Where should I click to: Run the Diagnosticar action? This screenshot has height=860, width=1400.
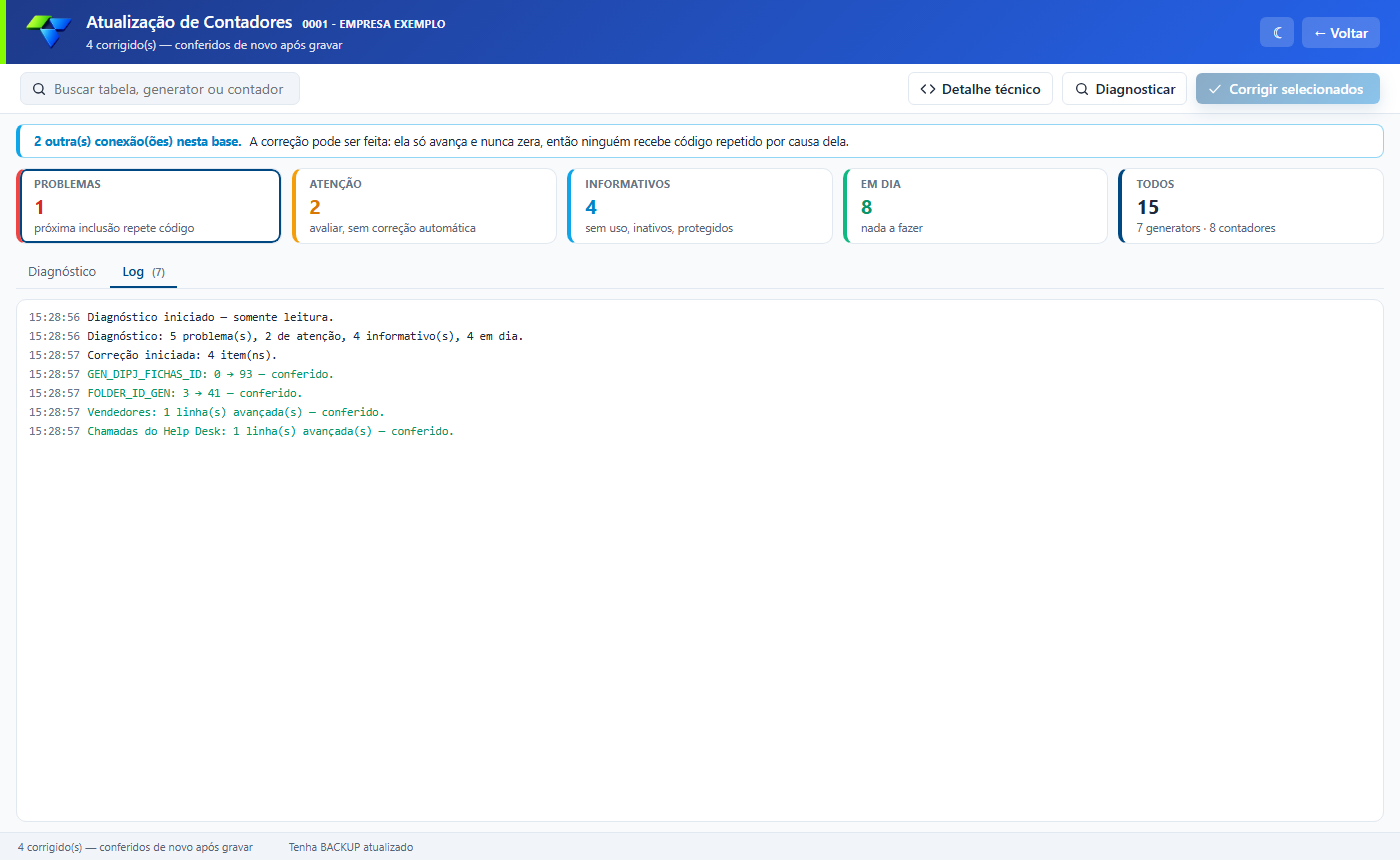click(x=1124, y=89)
